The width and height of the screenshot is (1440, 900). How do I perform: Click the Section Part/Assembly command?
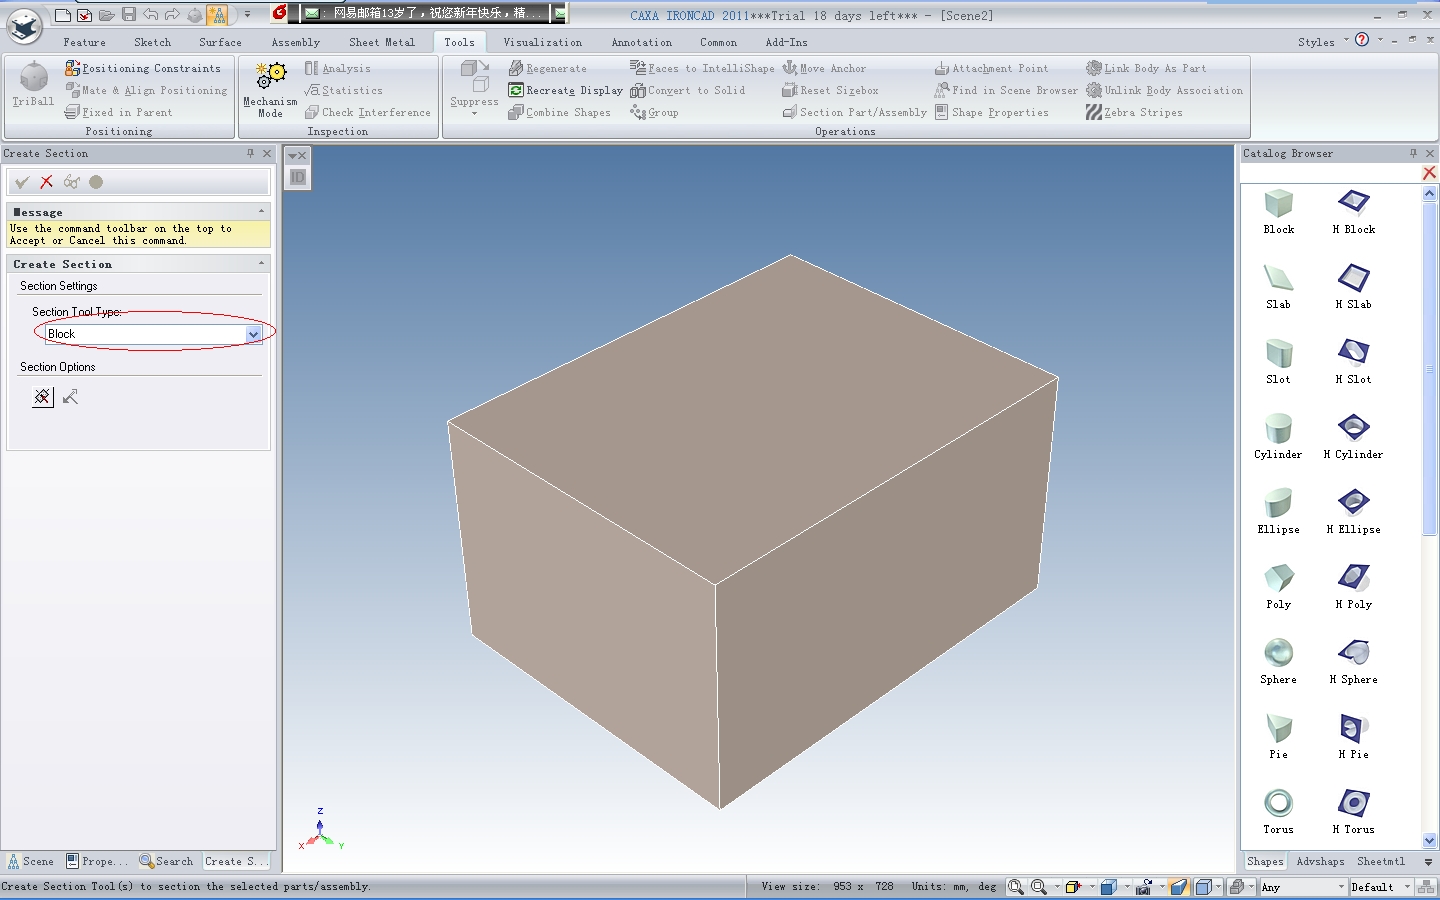pos(854,112)
